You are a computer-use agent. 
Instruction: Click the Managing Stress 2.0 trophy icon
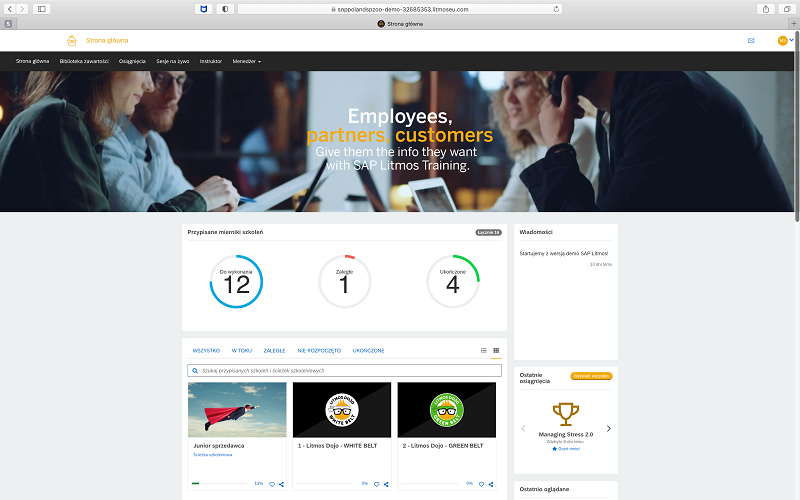(566, 414)
